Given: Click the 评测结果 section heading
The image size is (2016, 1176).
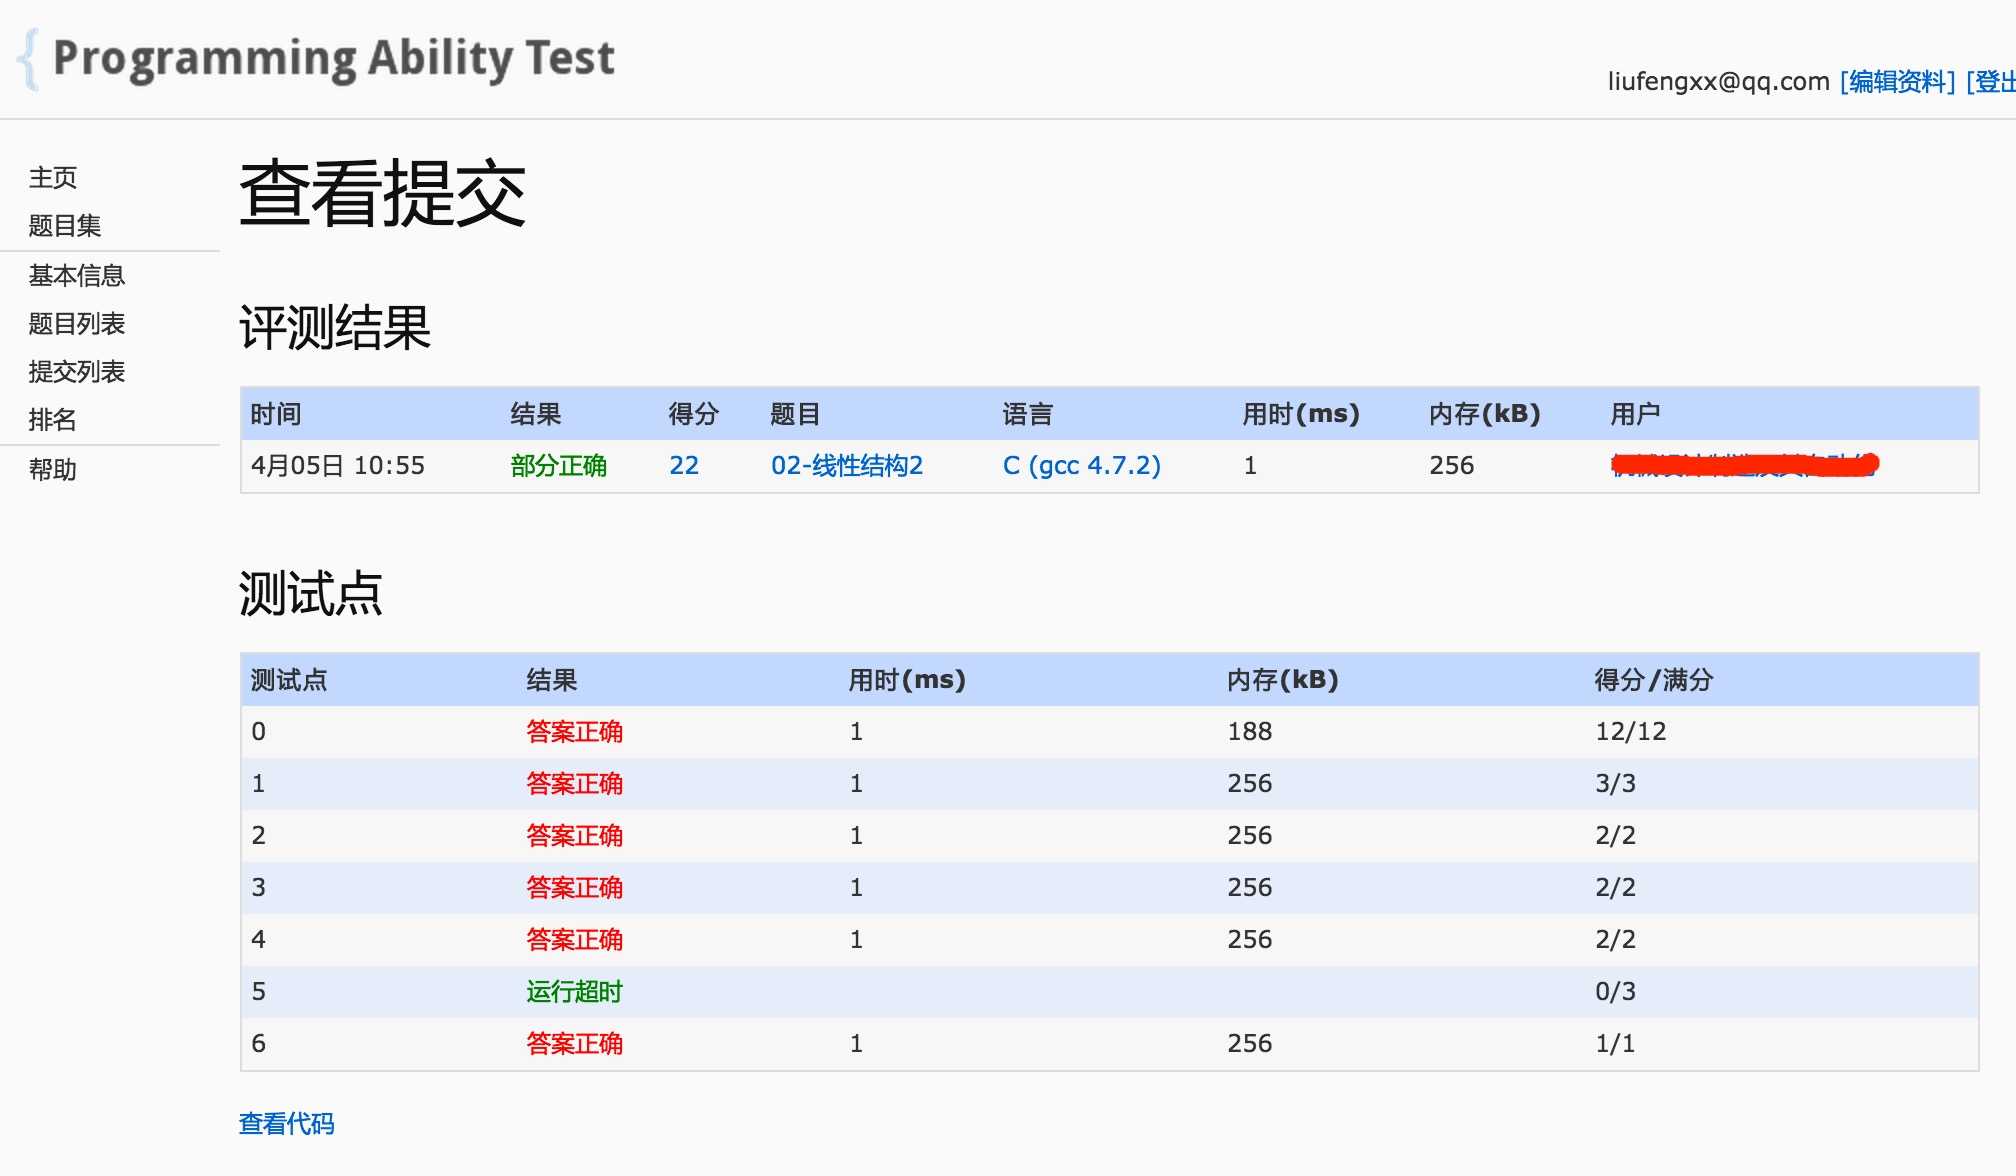Looking at the screenshot, I should pyautogui.click(x=335, y=328).
